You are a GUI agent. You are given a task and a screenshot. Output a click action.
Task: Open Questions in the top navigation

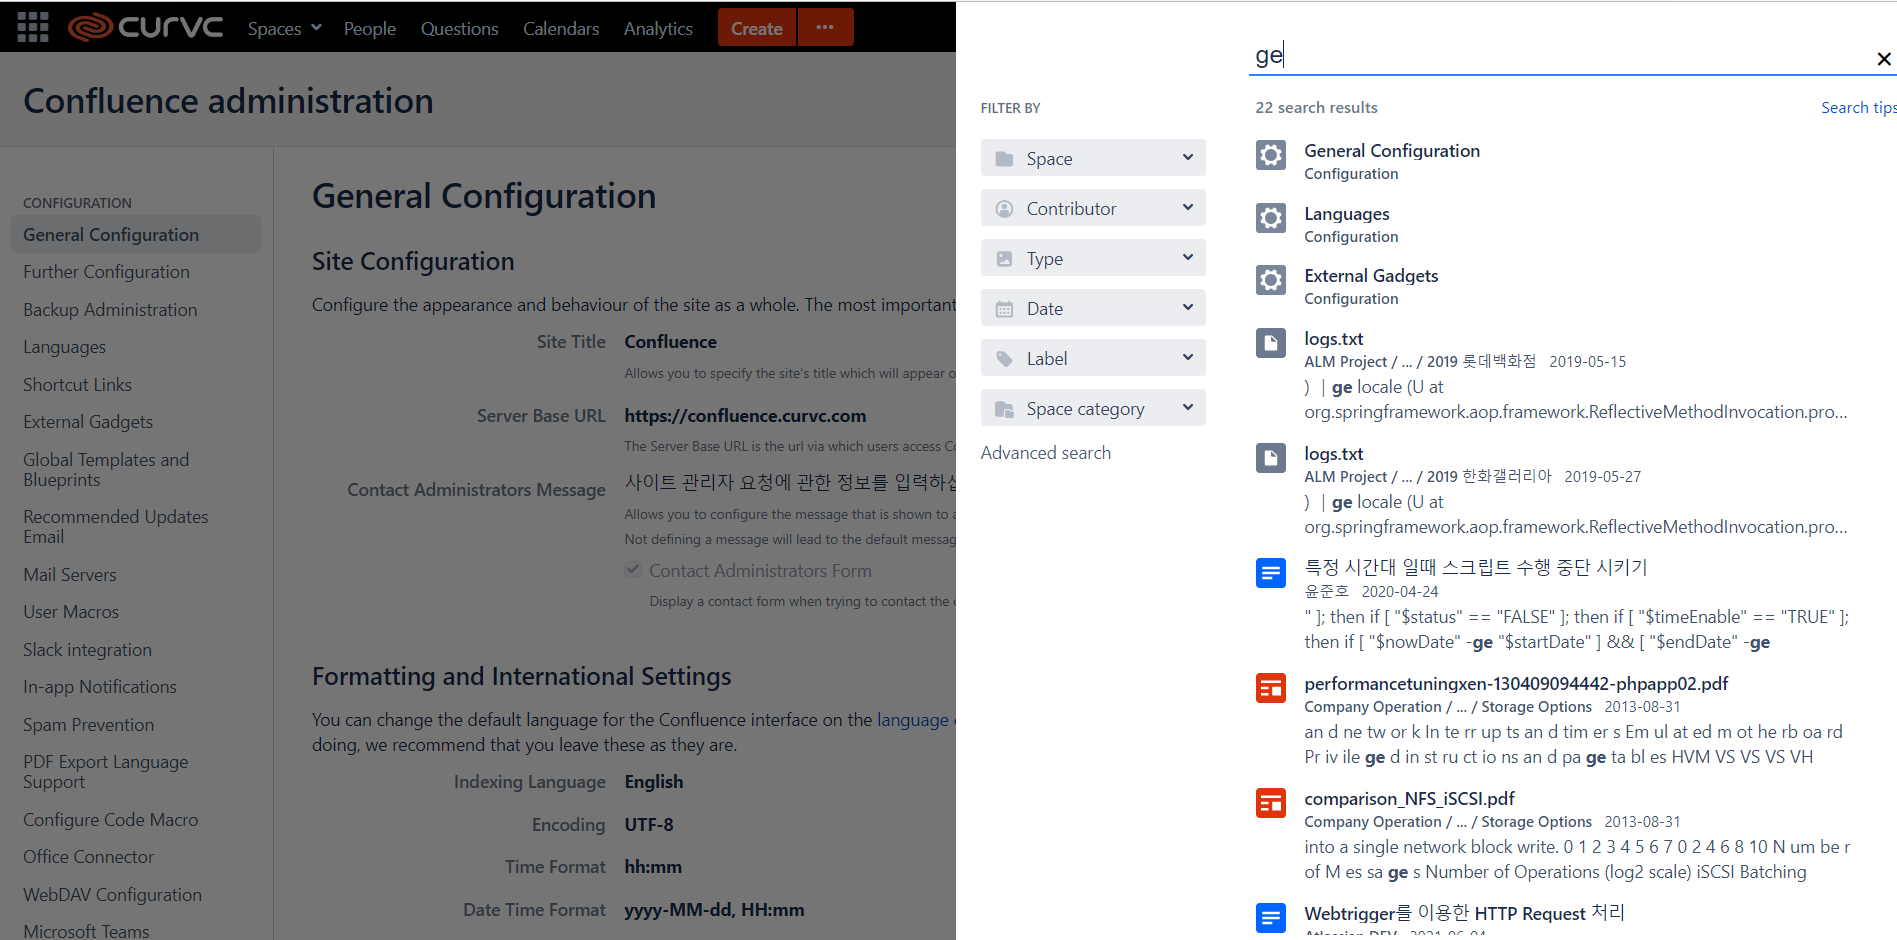point(459,29)
